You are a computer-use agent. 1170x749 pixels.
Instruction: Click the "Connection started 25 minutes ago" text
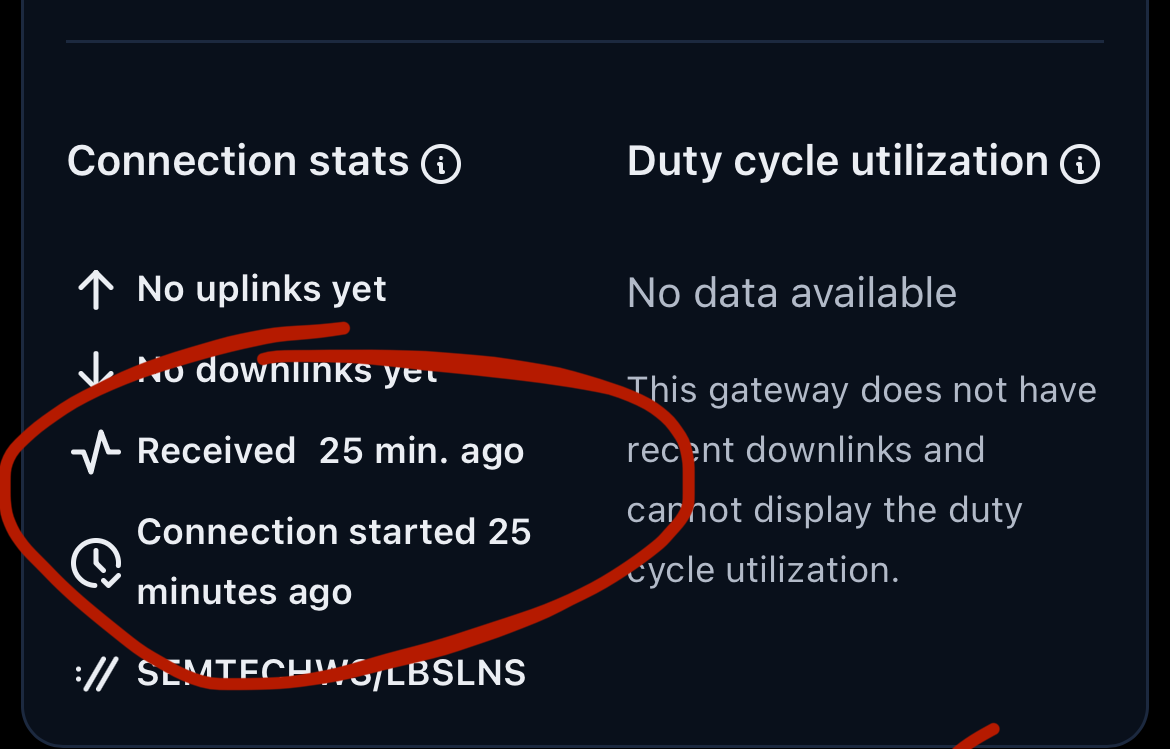[x=333, y=561]
